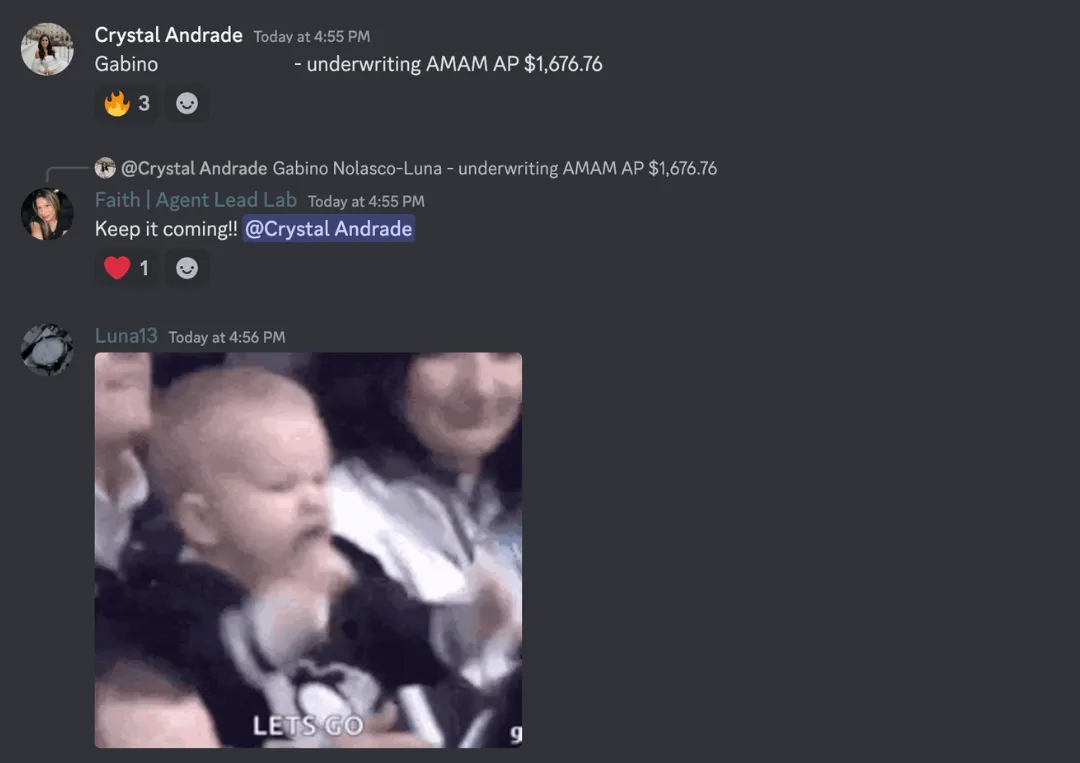Image resolution: width=1080 pixels, height=763 pixels.
Task: Click the tiny avatar in reply preview
Action: (105, 168)
